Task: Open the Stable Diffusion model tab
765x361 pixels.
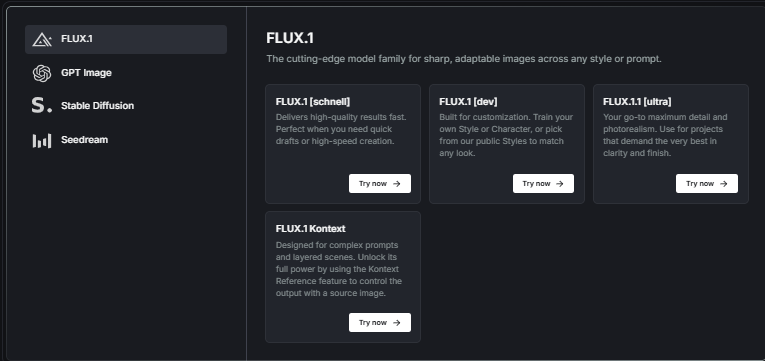Action: tap(126, 106)
